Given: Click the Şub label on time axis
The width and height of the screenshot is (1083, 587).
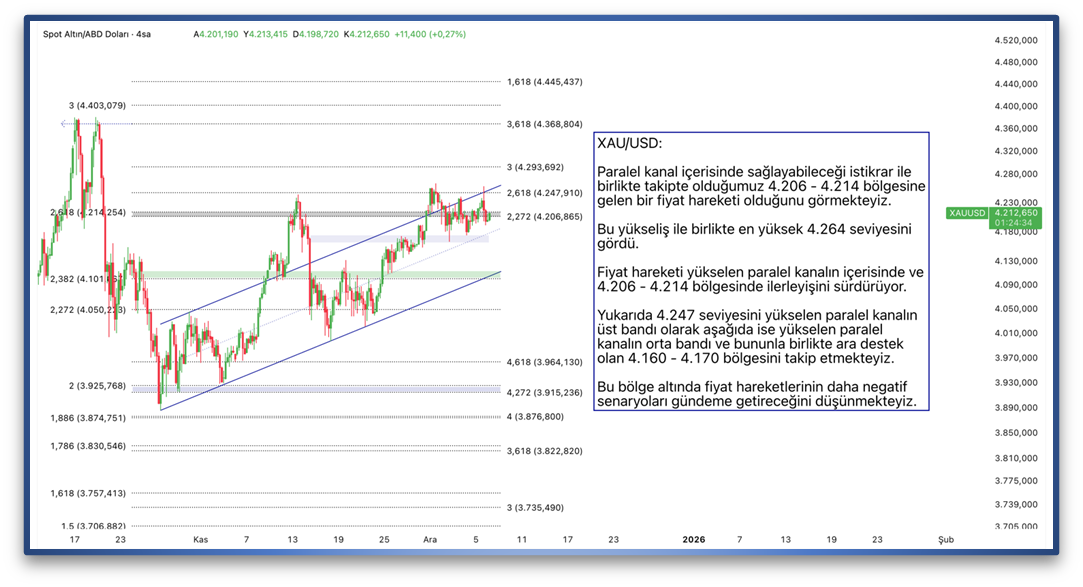Looking at the screenshot, I should point(945,539).
